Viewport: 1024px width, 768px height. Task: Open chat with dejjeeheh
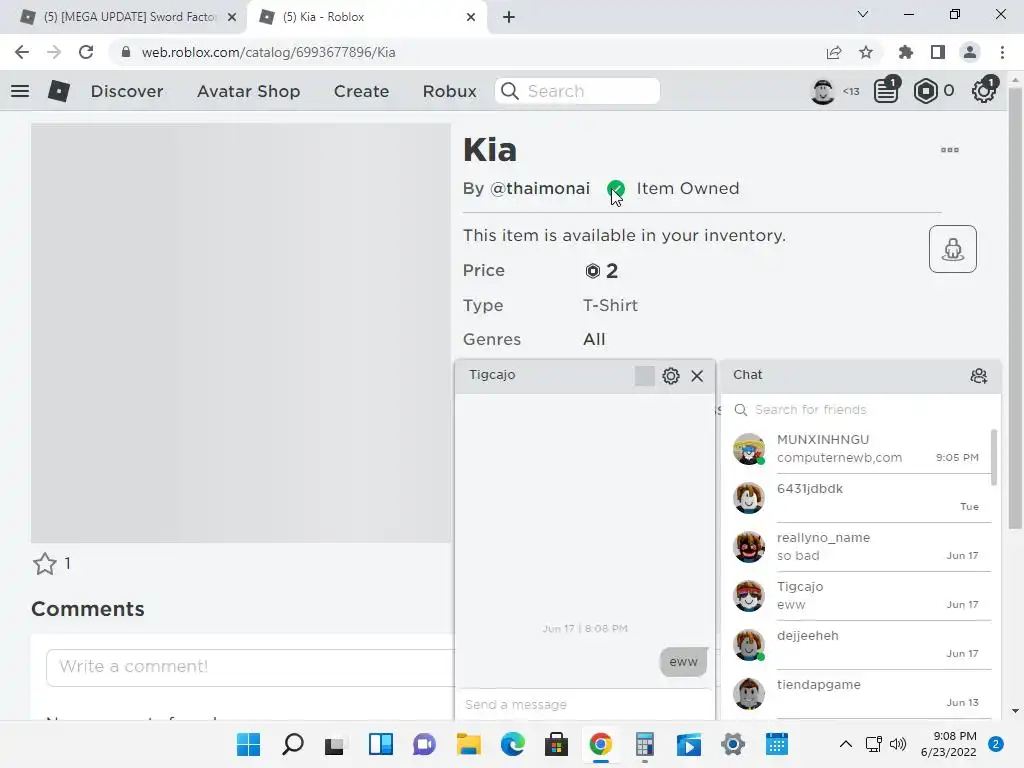pos(859,645)
